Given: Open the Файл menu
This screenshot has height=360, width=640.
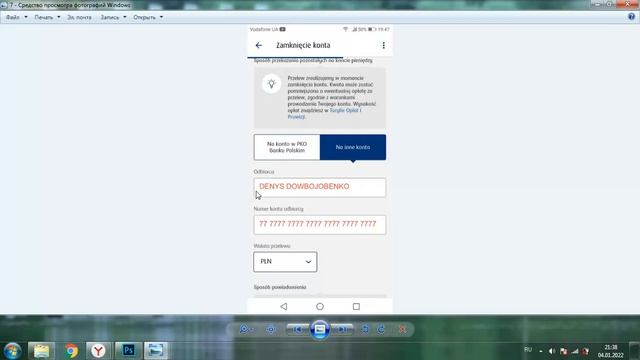Looking at the screenshot, I should 16,17.
